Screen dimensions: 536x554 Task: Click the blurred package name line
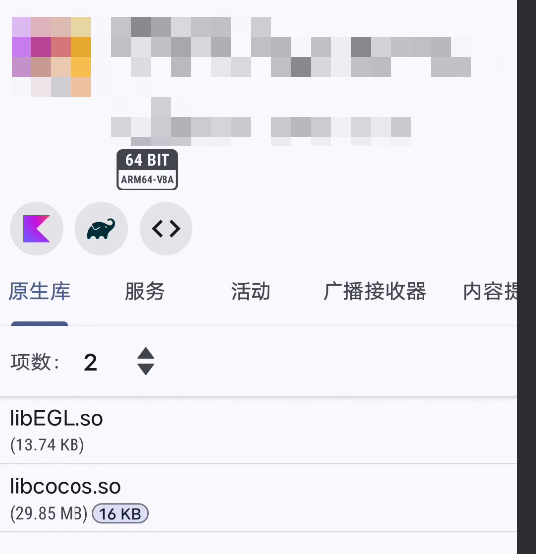261,122
